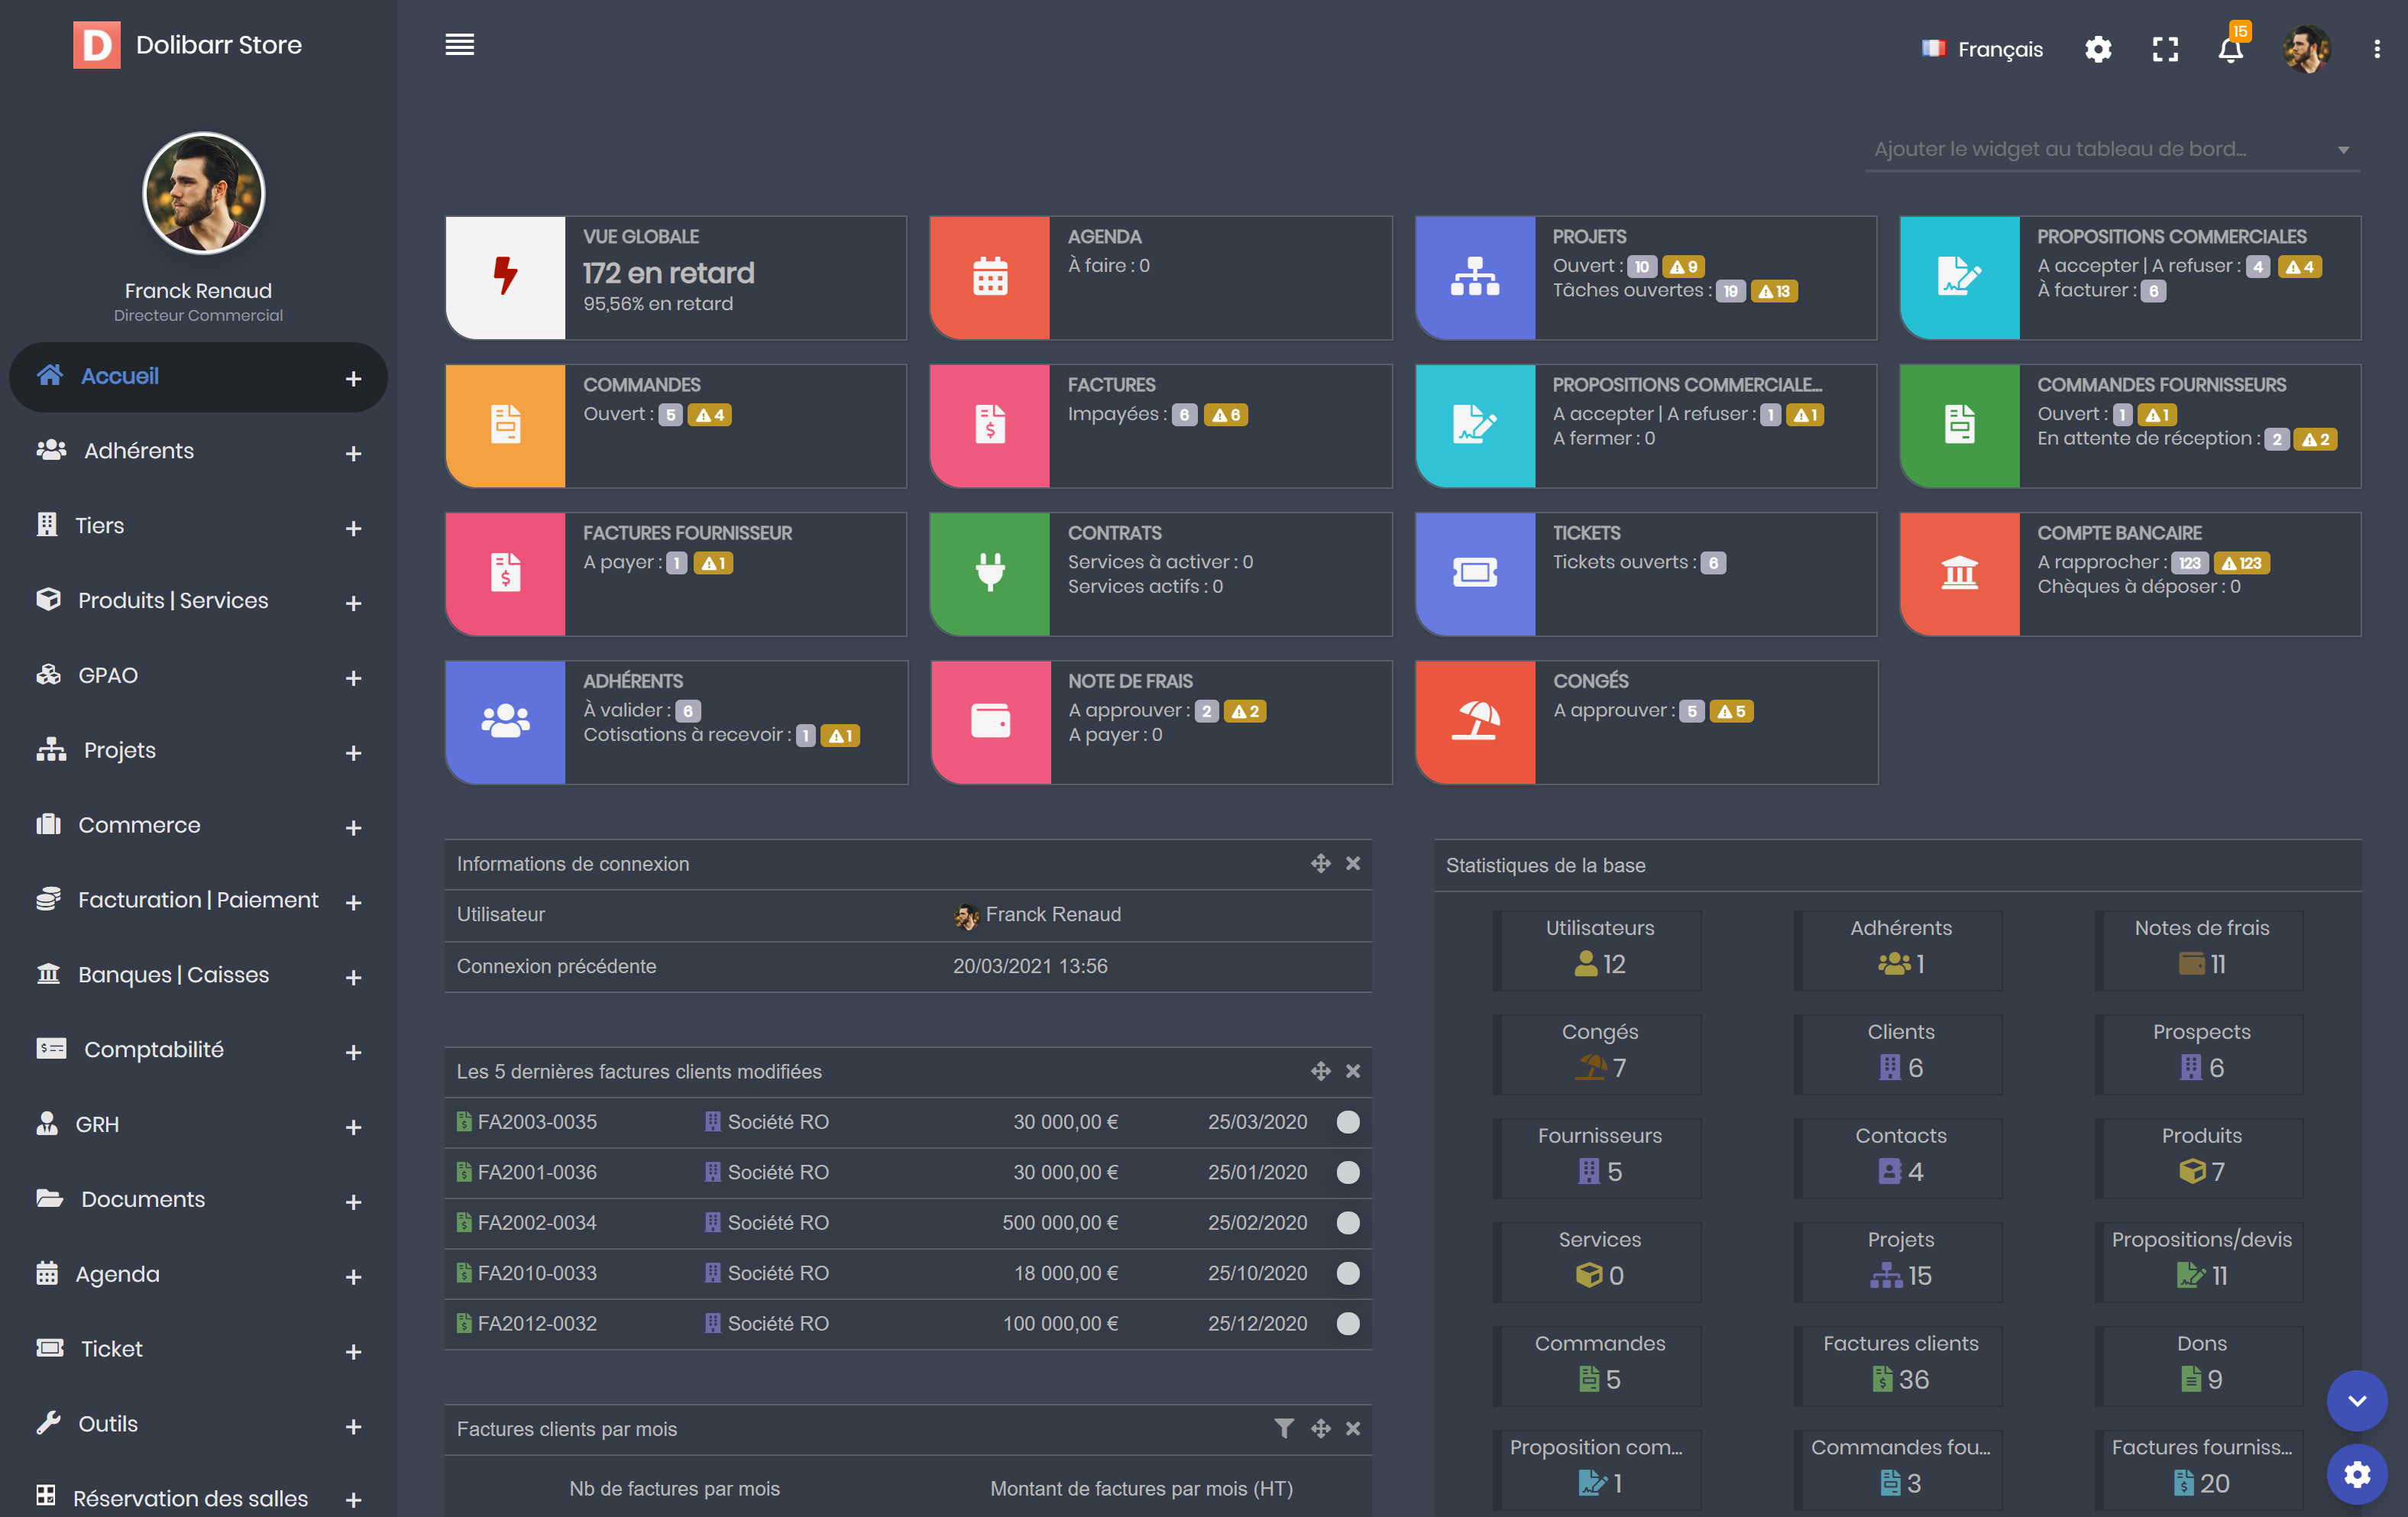
Task: Open invoice FA2003-0035 link
Action: pyautogui.click(x=537, y=1122)
